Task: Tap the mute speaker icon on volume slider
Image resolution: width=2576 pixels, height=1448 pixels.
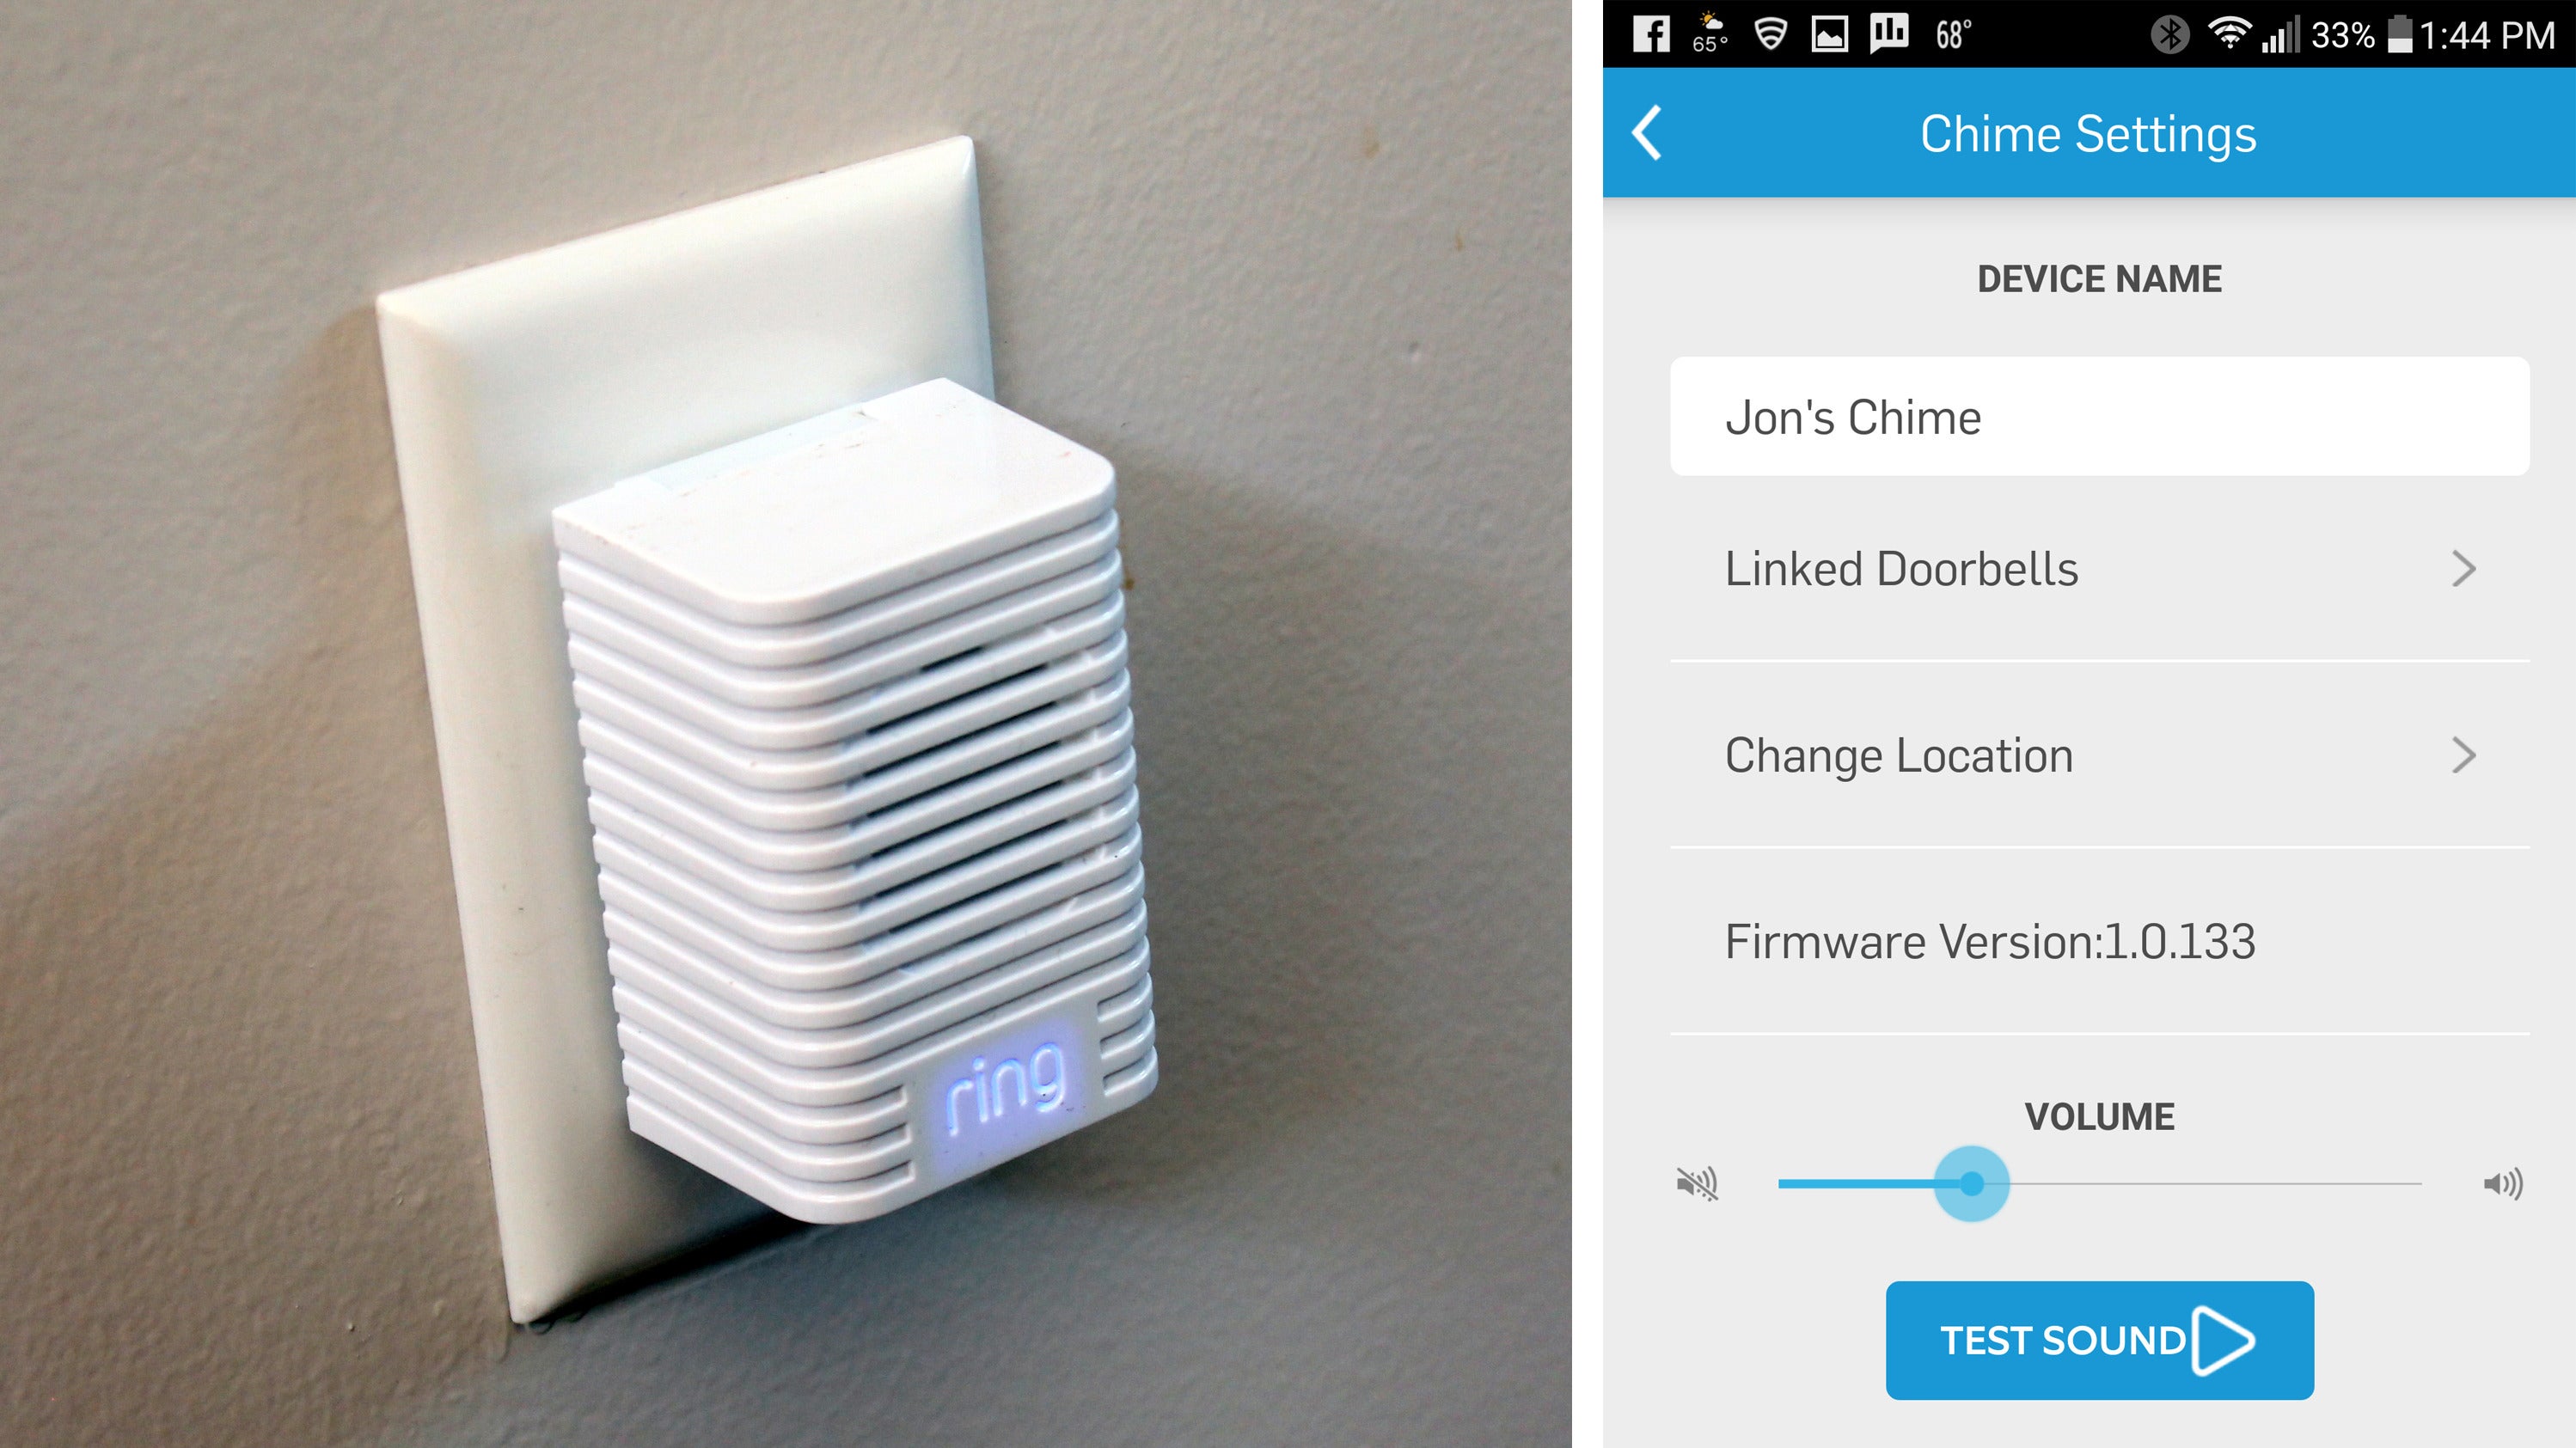Action: (x=1693, y=1182)
